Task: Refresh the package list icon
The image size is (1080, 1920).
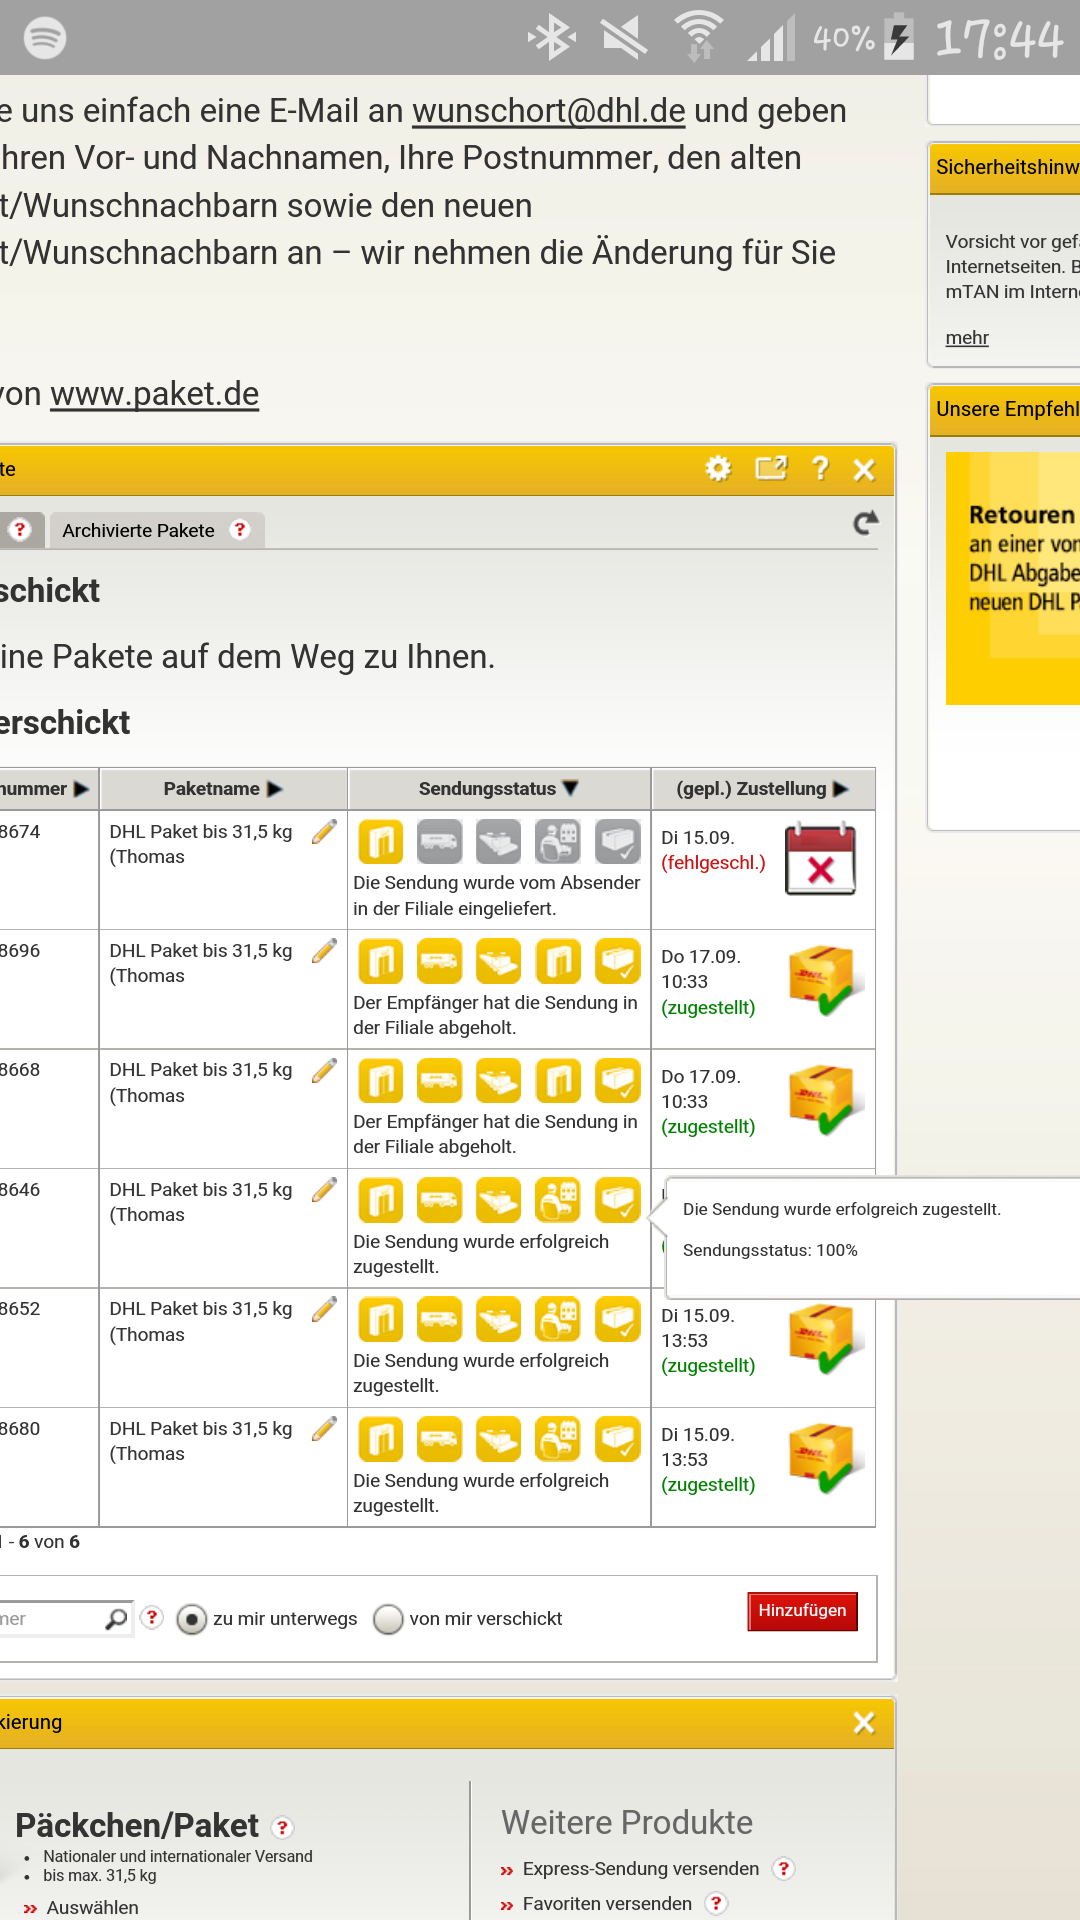Action: (x=866, y=523)
